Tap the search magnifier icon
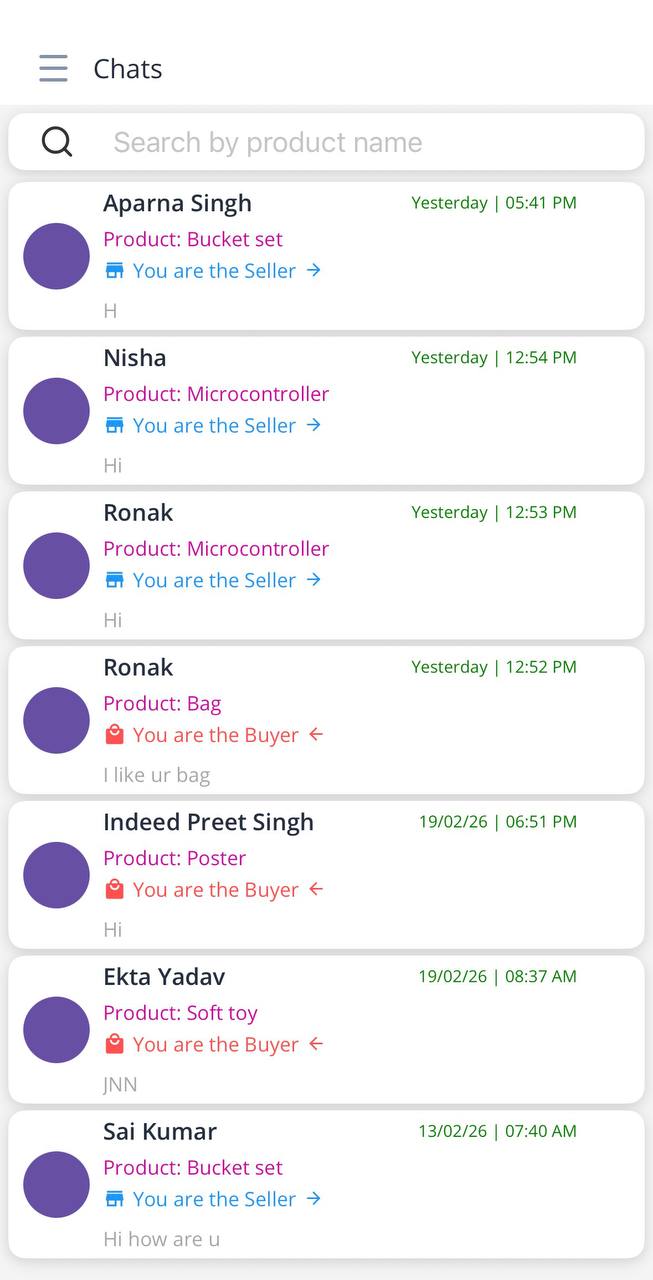Screen dimensions: 653x1280 click(x=57, y=142)
